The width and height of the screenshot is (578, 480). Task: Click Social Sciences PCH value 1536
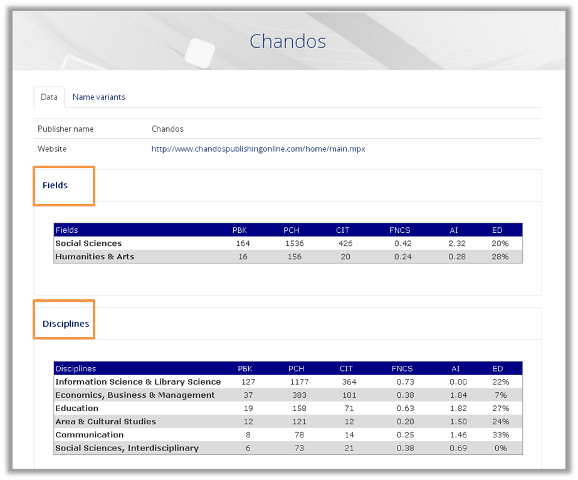295,243
